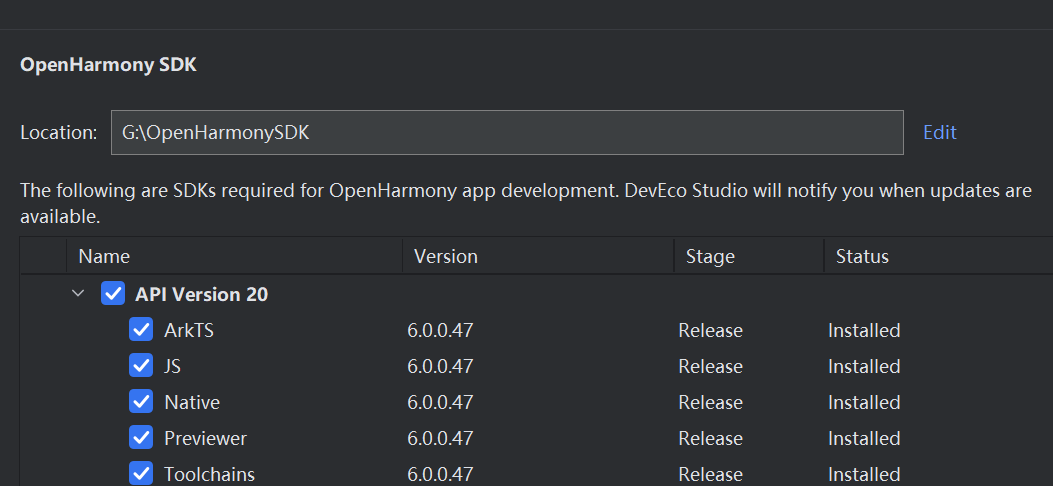Viewport: 1053px width, 486px height.
Task: Click the JS row version 6.0.0.47
Action: pos(440,367)
